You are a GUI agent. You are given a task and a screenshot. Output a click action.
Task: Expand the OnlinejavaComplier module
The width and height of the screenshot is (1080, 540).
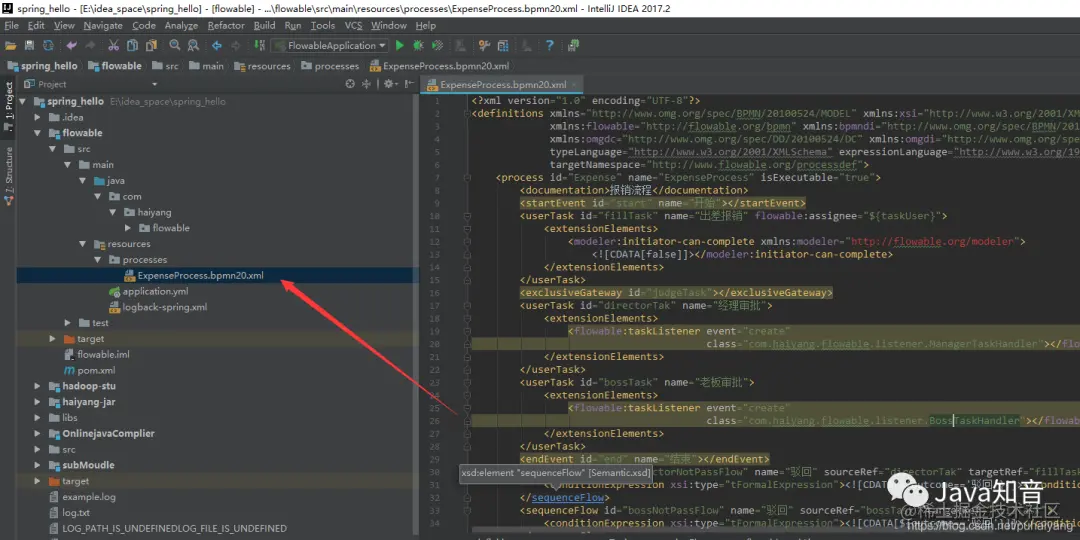pos(37,434)
